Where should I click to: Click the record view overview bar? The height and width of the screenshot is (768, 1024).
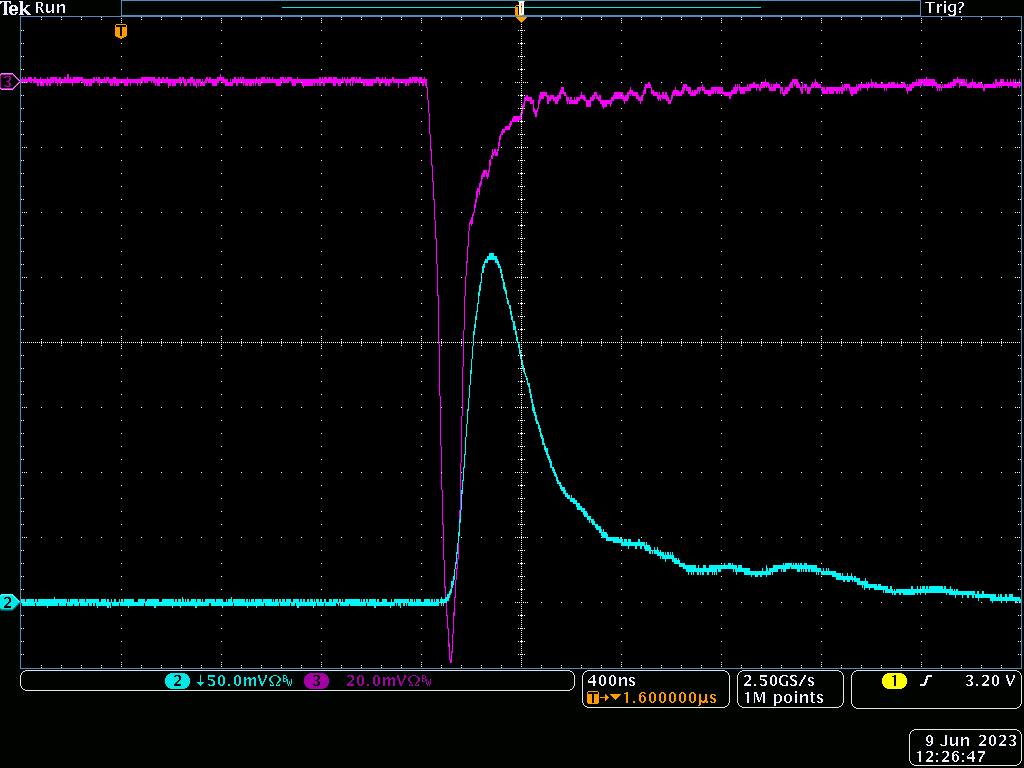tap(520, 8)
